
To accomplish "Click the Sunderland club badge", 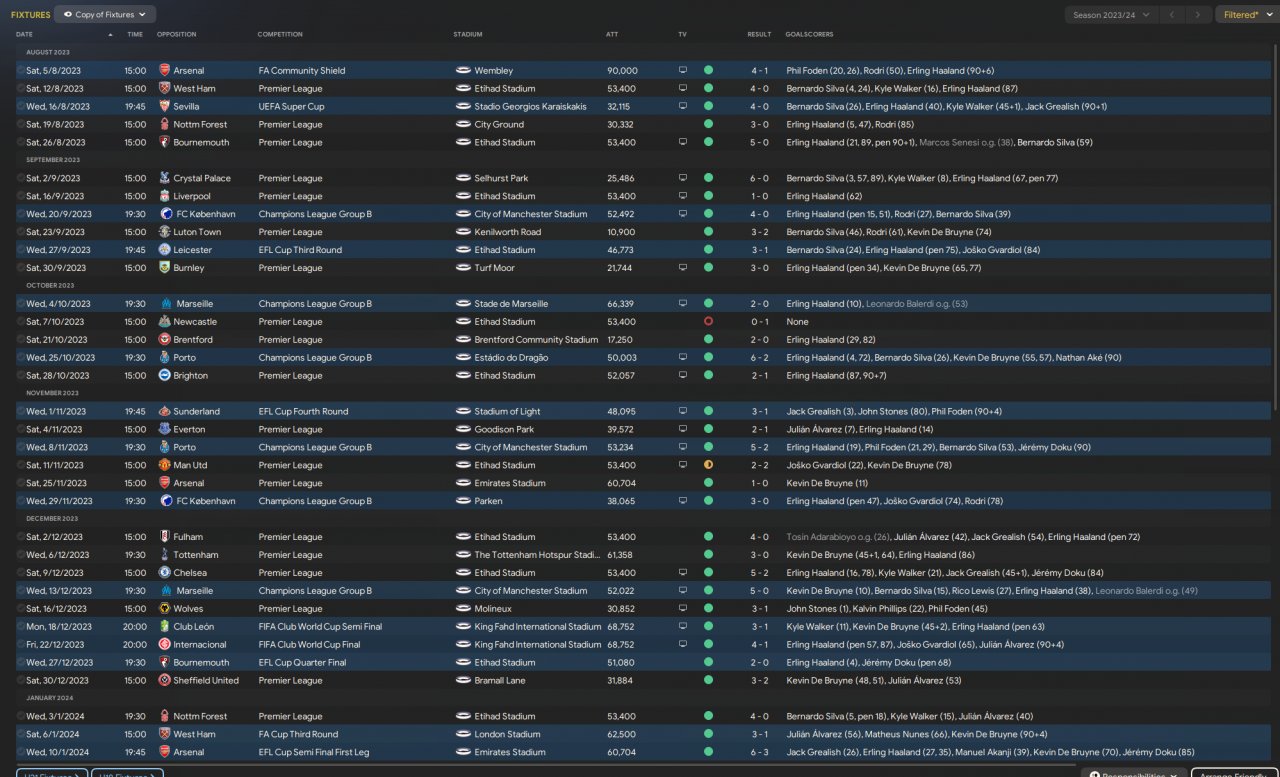I will pos(165,412).
